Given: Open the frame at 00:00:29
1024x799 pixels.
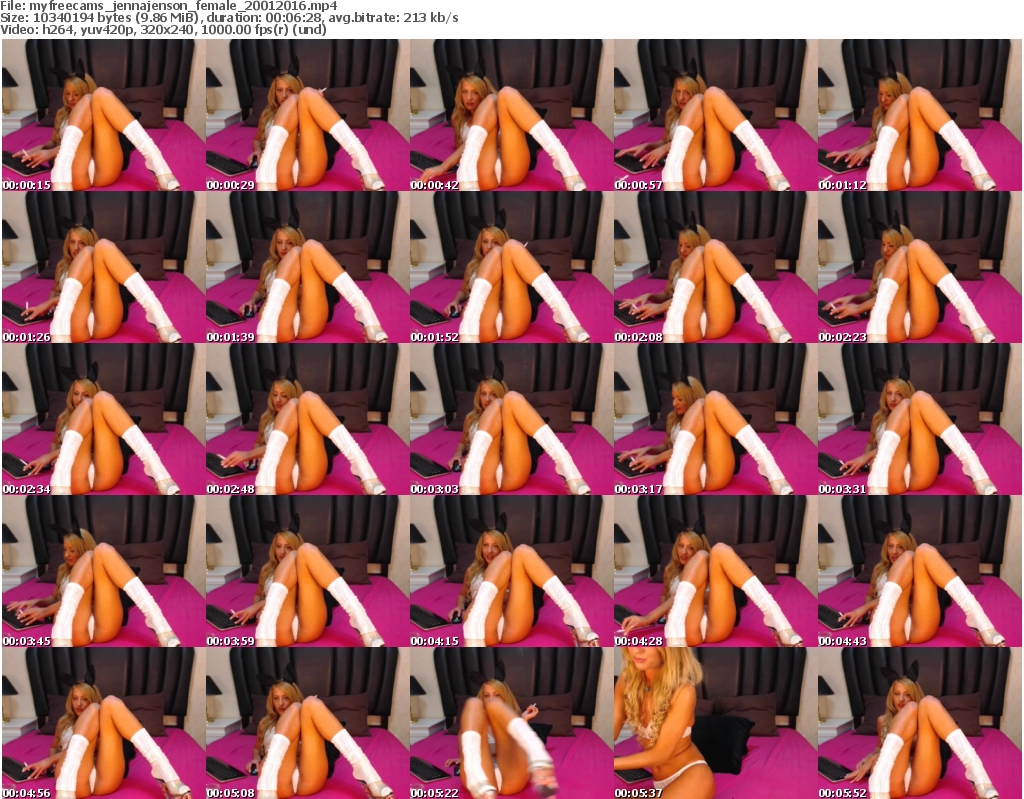Looking at the screenshot, I should [307, 115].
